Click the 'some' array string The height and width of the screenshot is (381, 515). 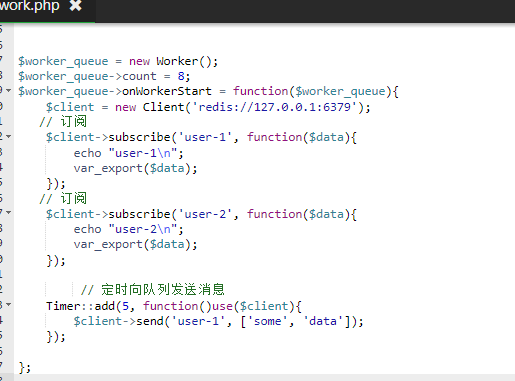coord(268,321)
